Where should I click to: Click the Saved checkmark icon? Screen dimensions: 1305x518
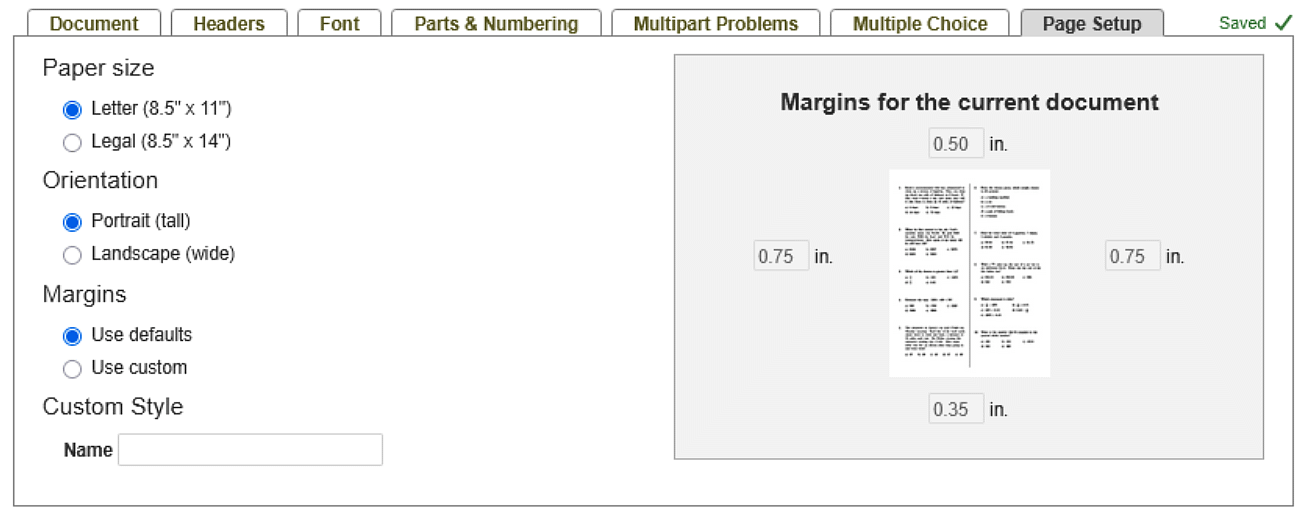tap(1283, 23)
